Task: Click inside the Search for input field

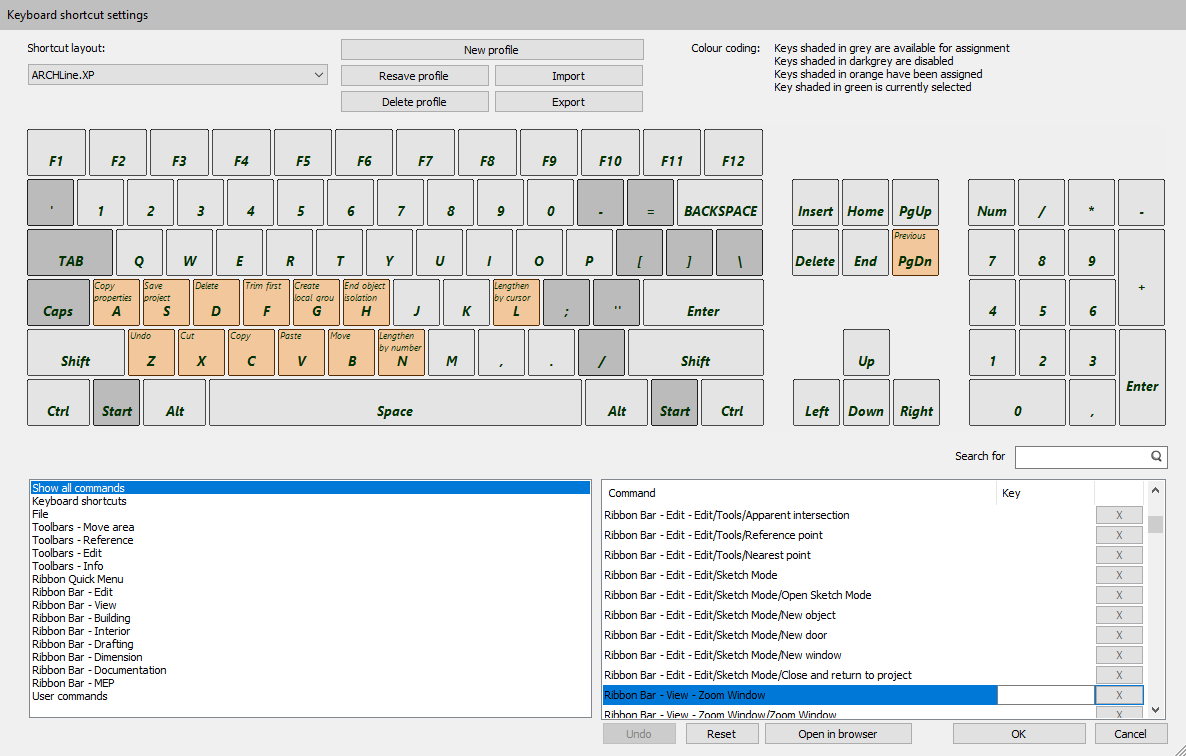Action: 1082,457
